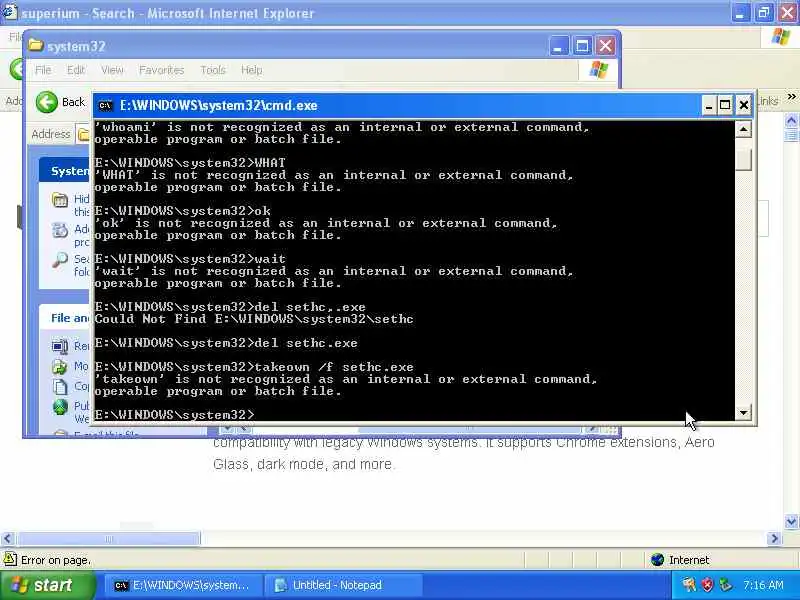Screen dimensions: 800x600
Task: Switch to the cmd.exe taskbar button
Action: pyautogui.click(x=182, y=585)
